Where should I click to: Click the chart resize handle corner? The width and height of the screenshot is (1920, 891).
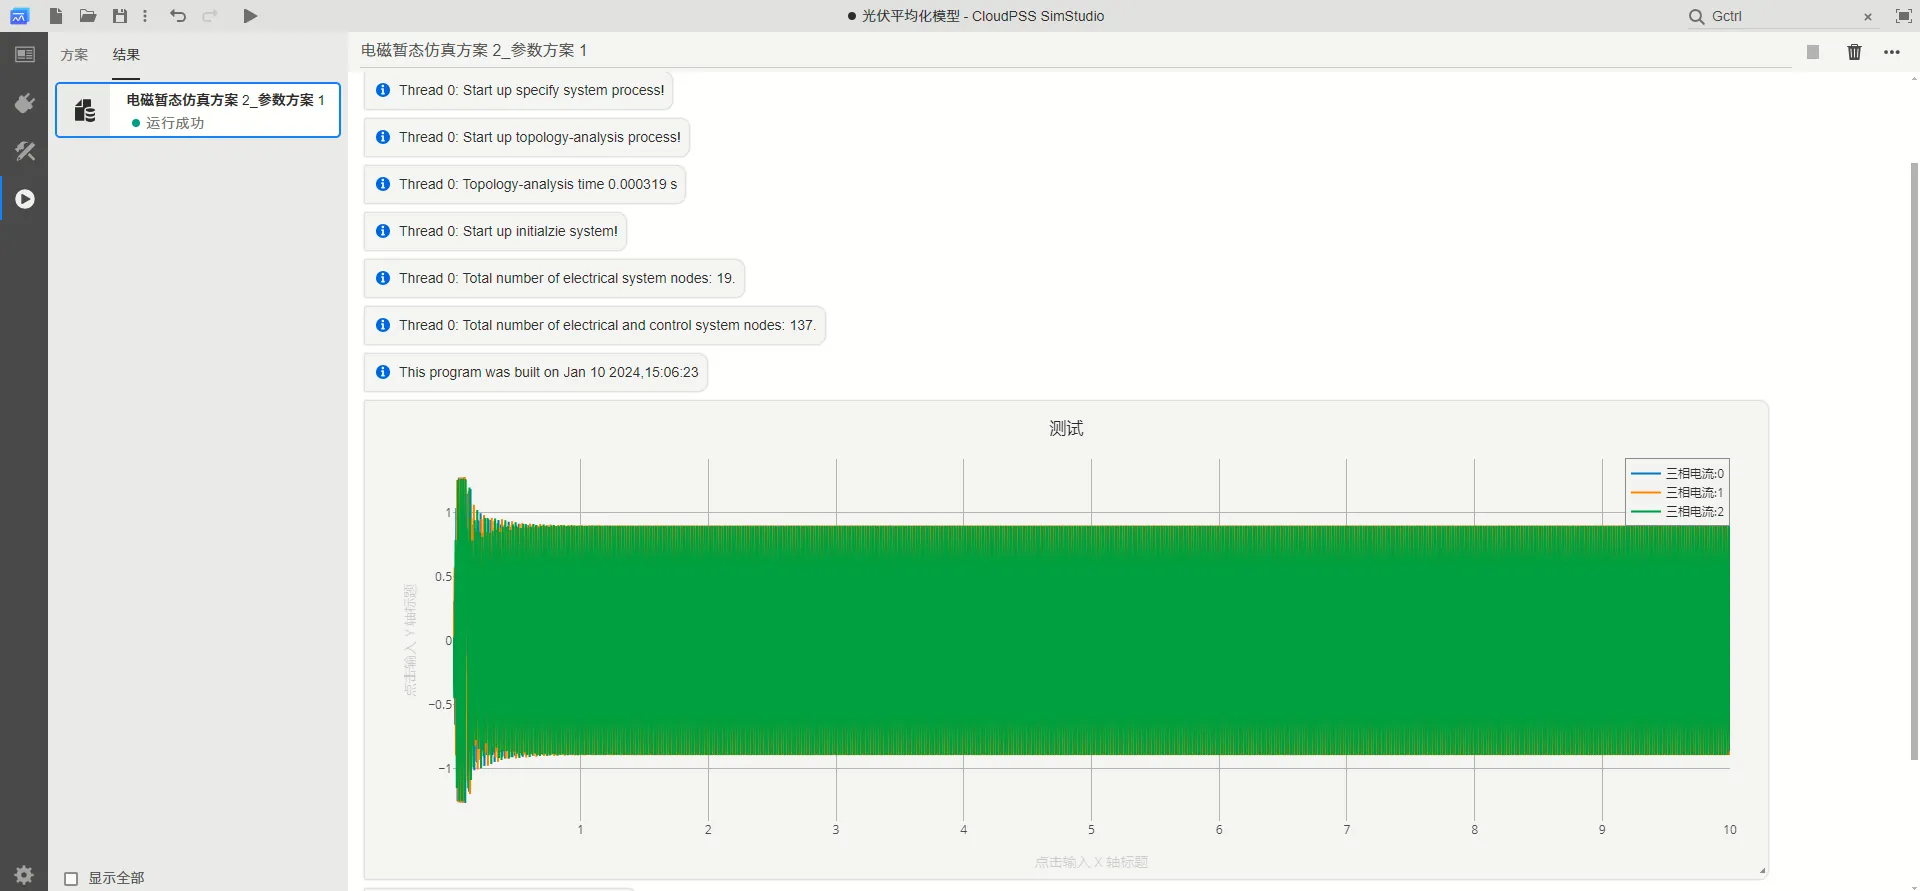1762,871
